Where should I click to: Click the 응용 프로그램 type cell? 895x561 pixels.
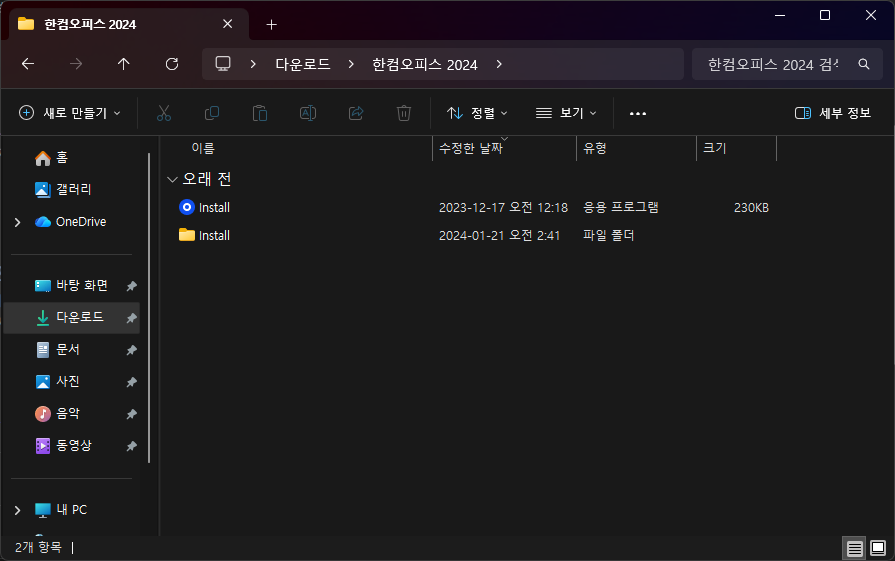point(621,207)
